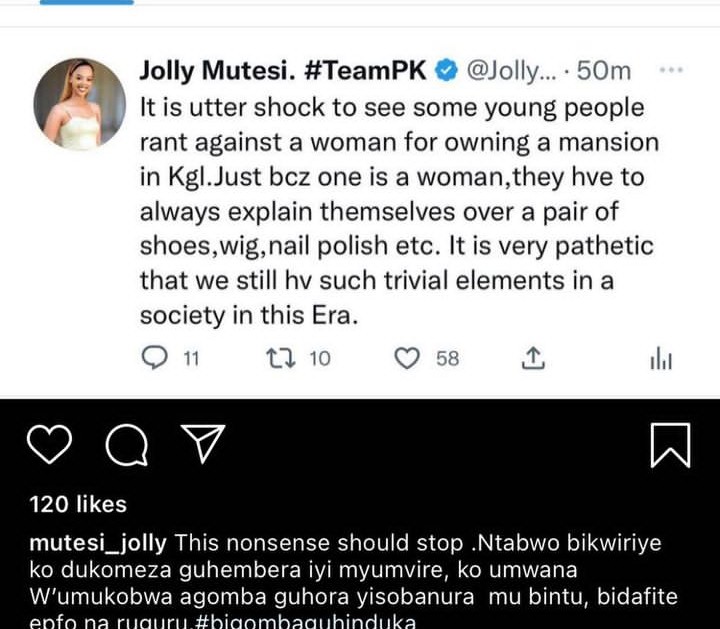Like the tweet with the heart icon

click(x=407, y=358)
